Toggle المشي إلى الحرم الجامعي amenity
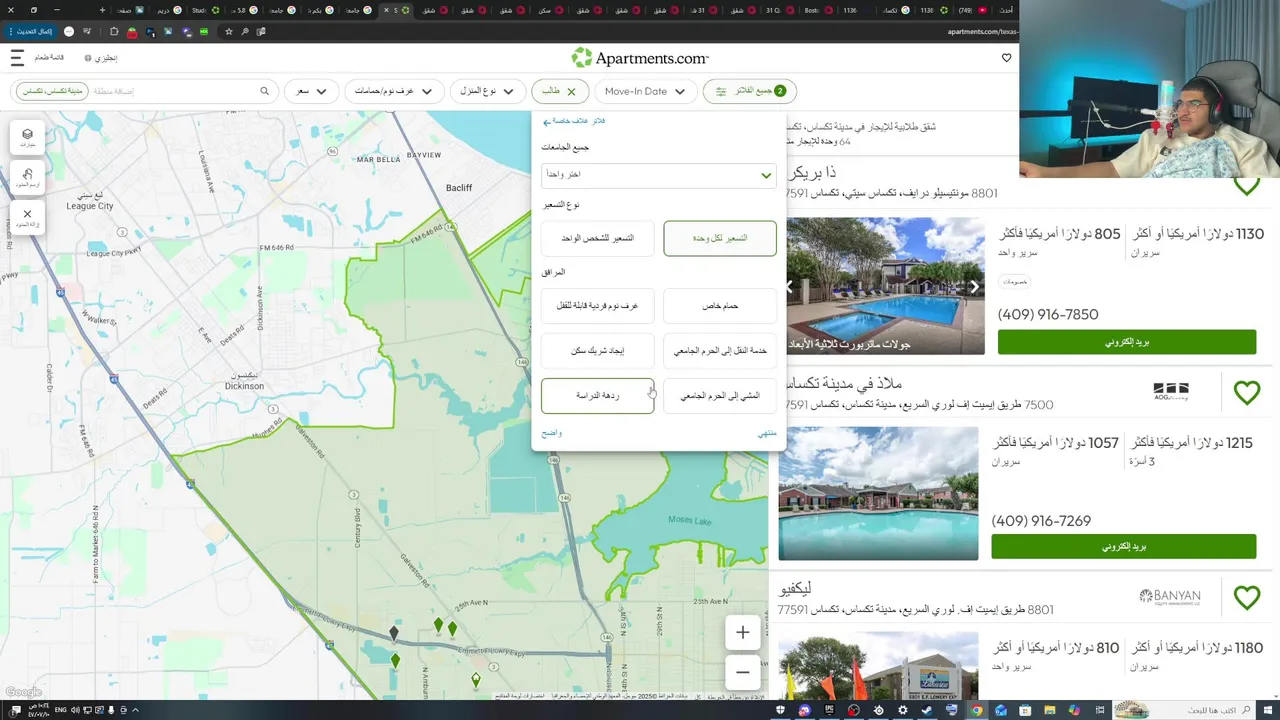The height and width of the screenshot is (720, 1280). pos(720,396)
